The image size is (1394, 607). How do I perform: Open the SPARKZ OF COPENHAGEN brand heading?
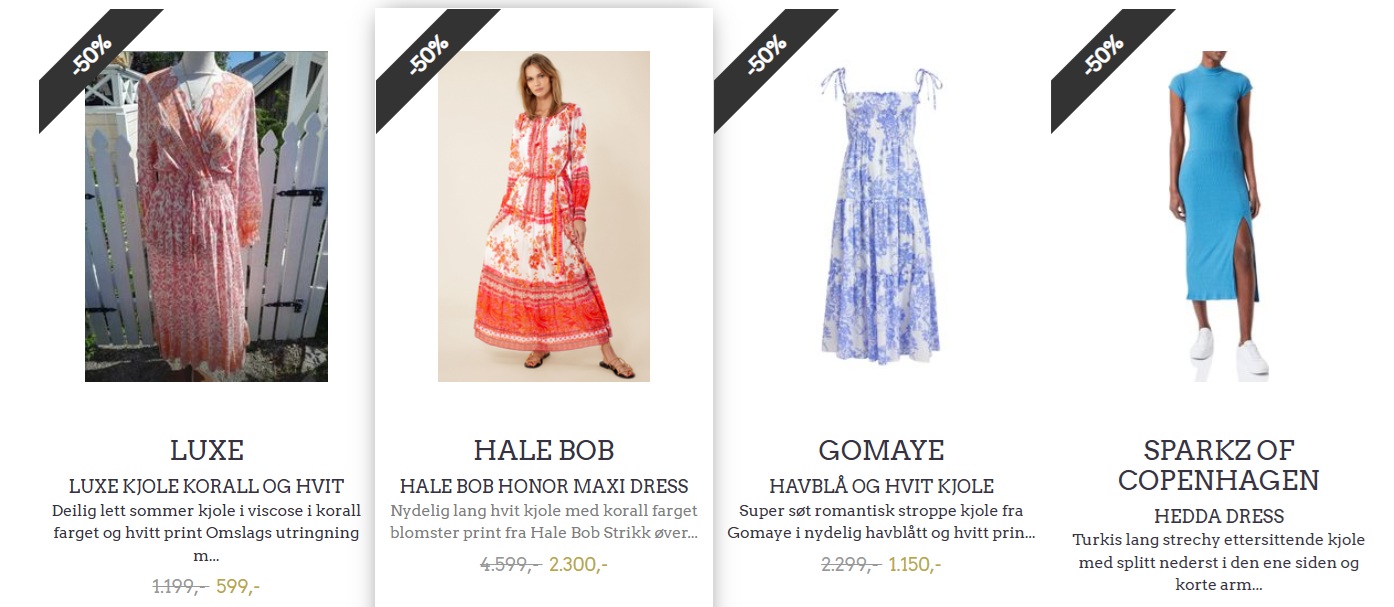point(1218,464)
